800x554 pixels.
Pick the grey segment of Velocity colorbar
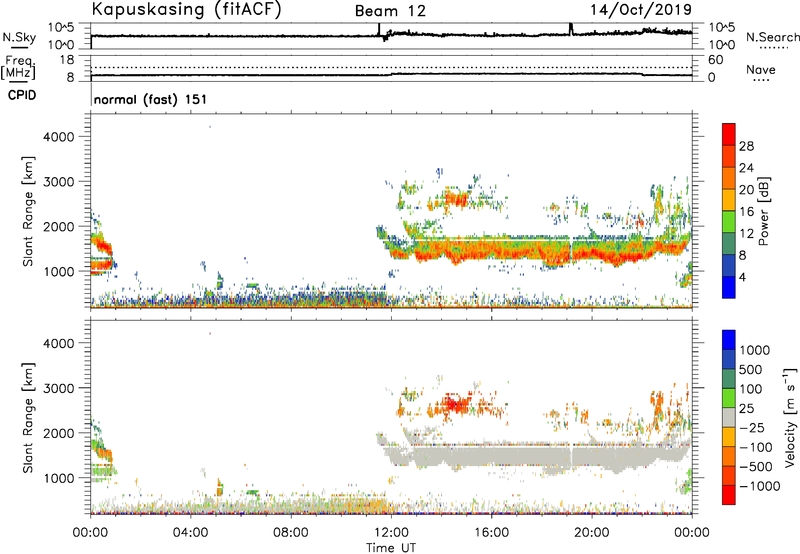click(729, 417)
